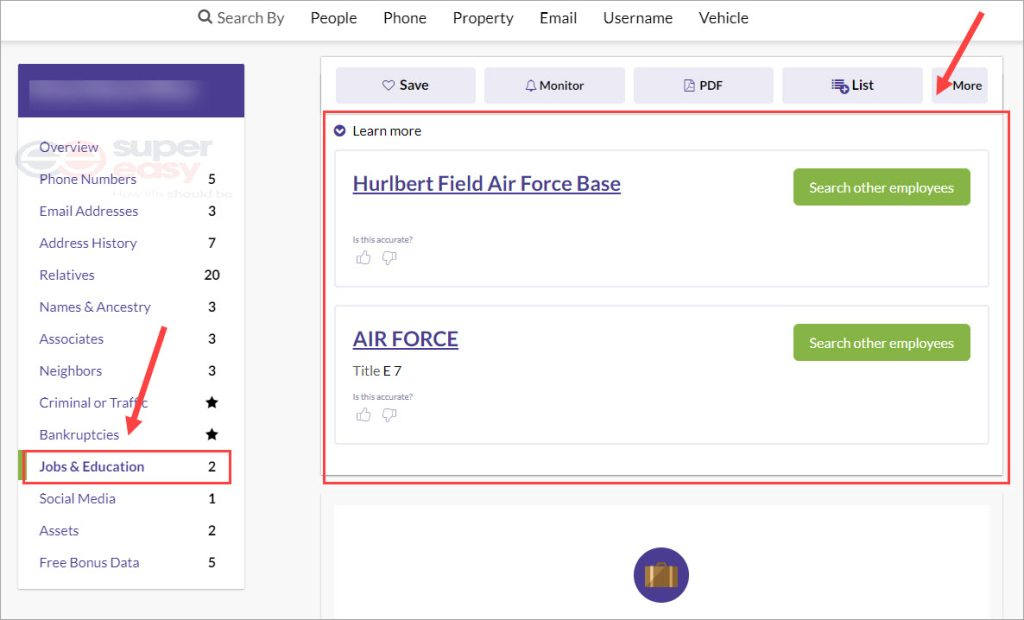The width and height of the screenshot is (1024, 620).
Task: View Associates section
Action: pyautogui.click(x=71, y=339)
